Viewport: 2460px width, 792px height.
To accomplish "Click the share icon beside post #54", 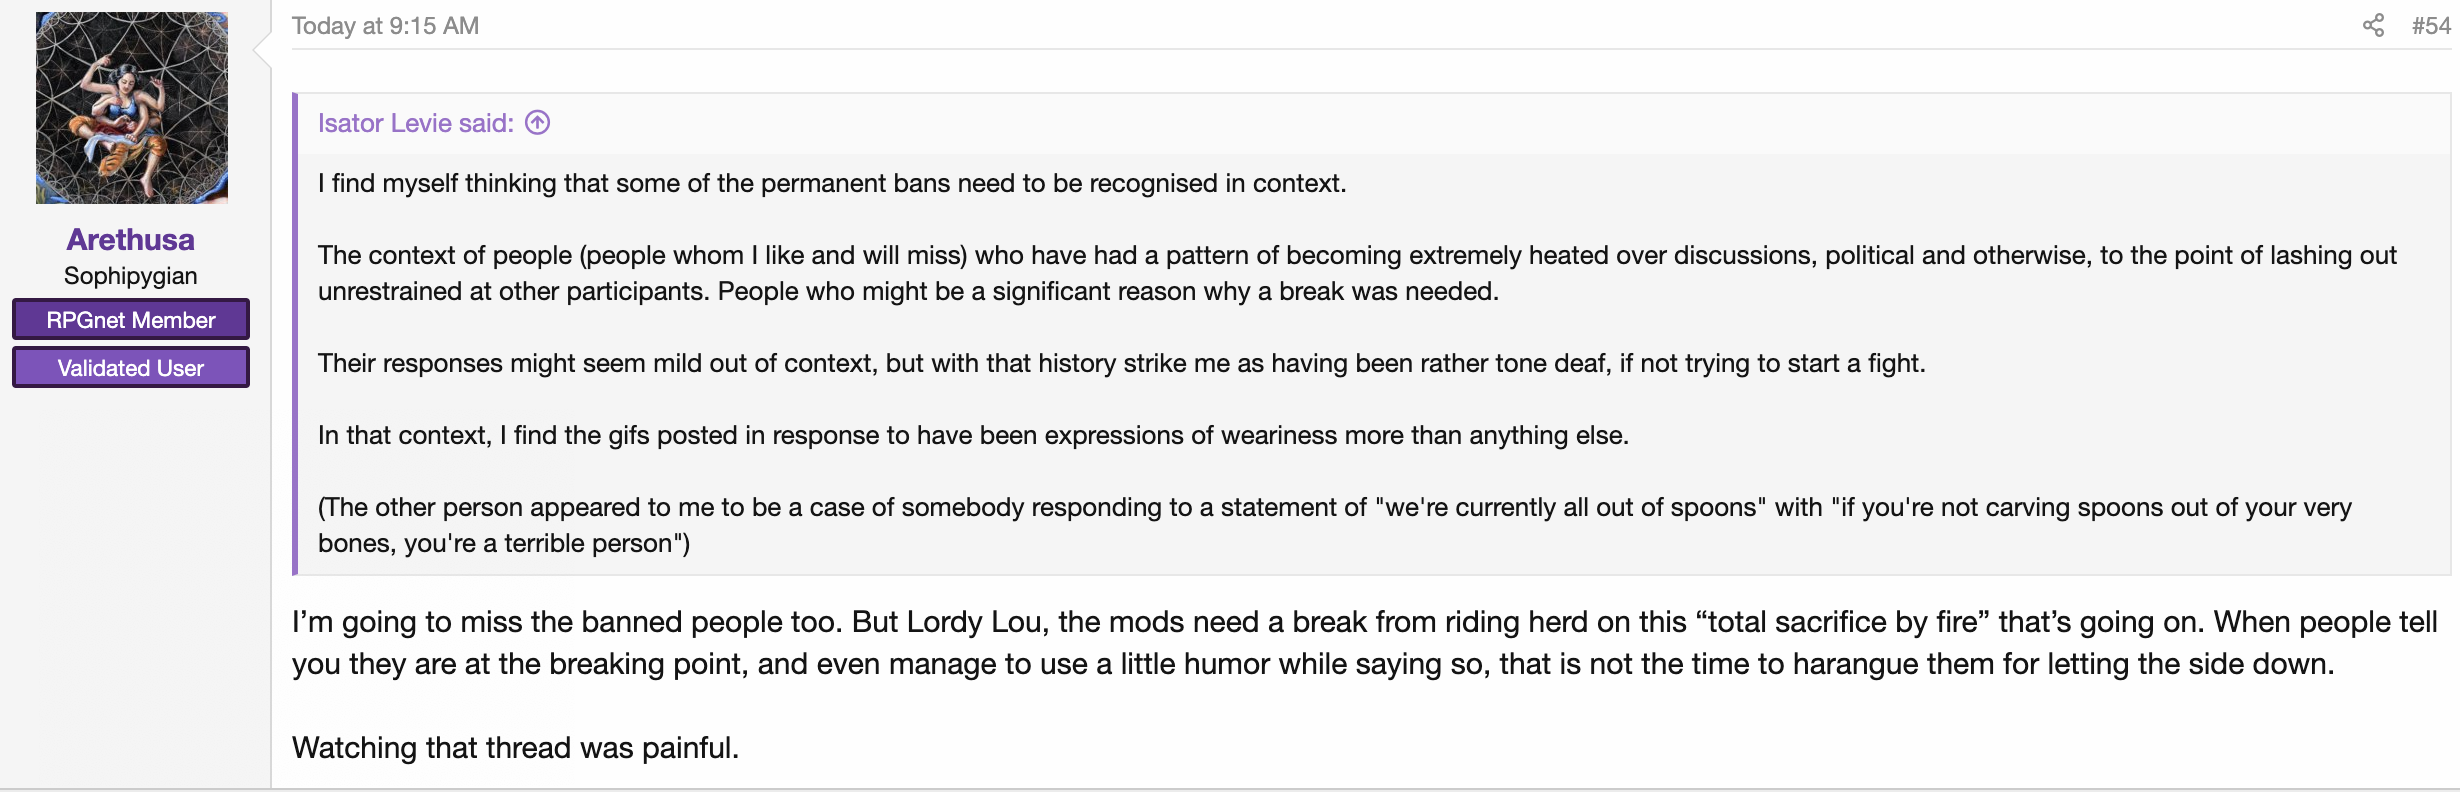I will coord(2373,25).
